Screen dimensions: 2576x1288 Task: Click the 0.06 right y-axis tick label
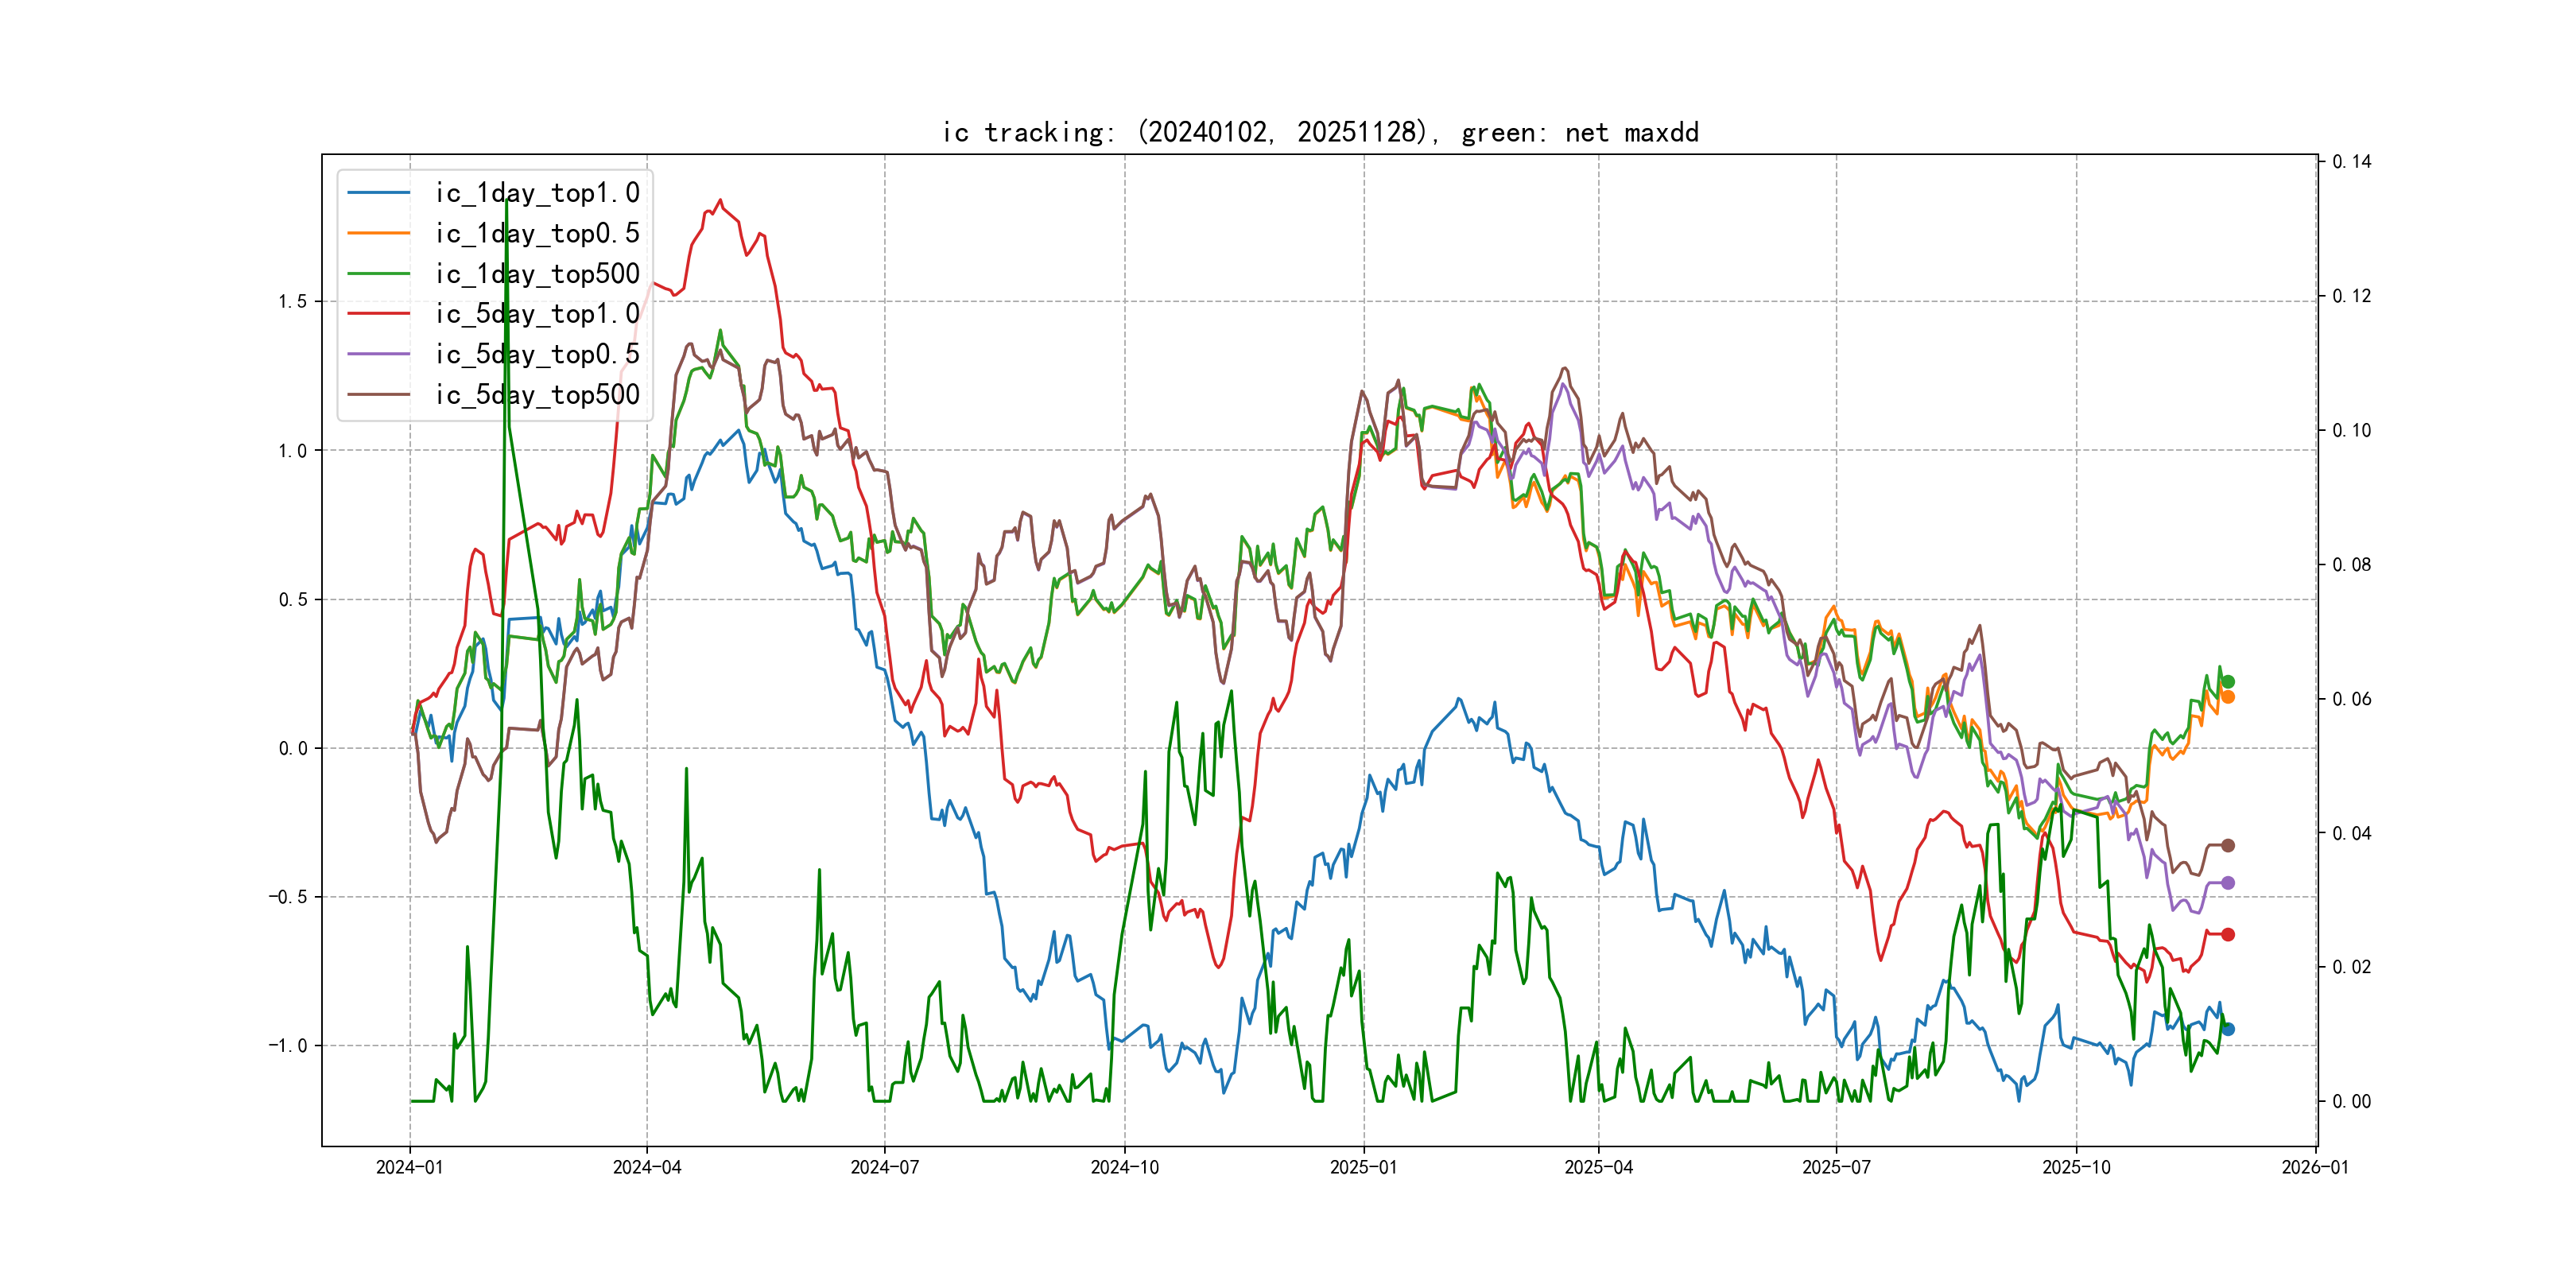pyautogui.click(x=2351, y=699)
